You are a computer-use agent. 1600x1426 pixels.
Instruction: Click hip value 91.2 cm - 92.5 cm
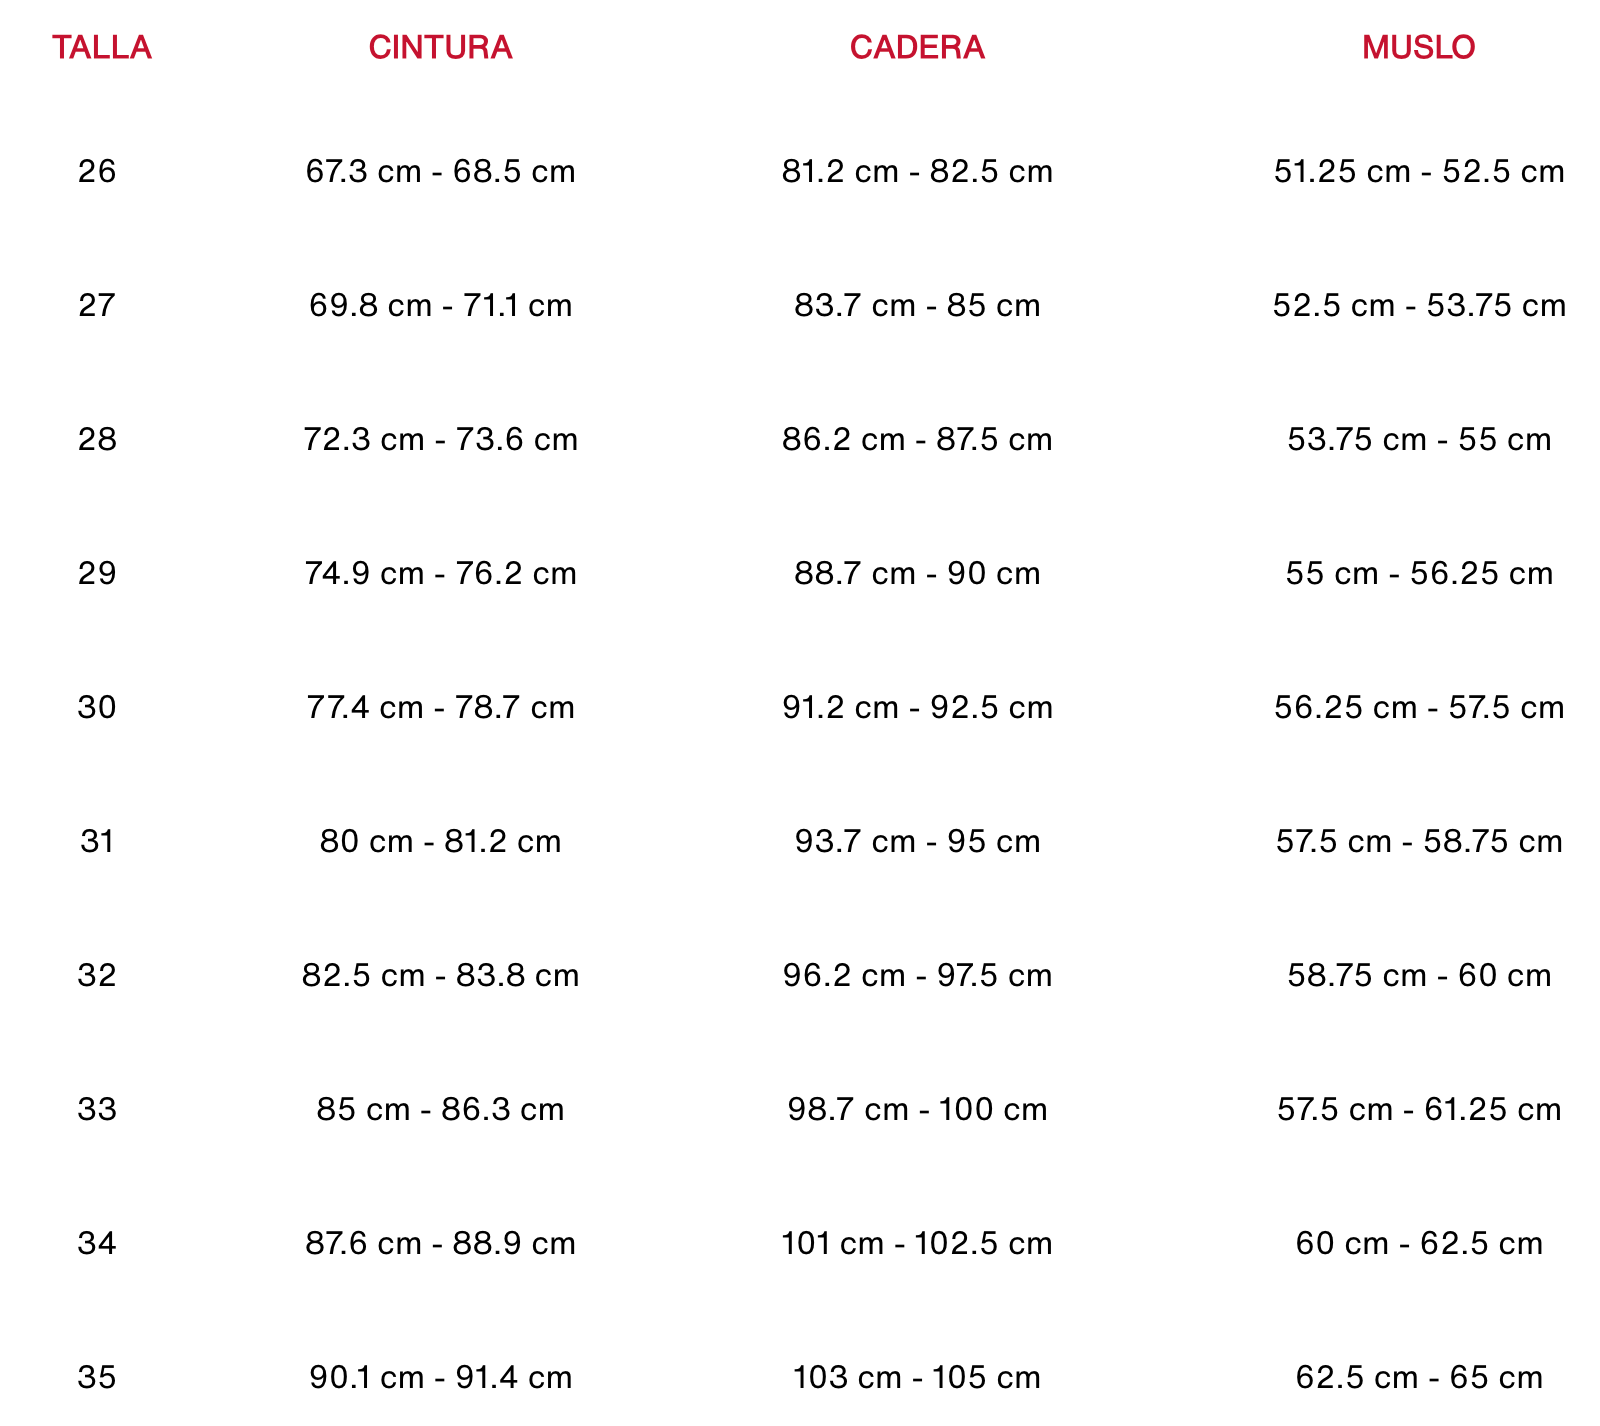pyautogui.click(x=917, y=707)
